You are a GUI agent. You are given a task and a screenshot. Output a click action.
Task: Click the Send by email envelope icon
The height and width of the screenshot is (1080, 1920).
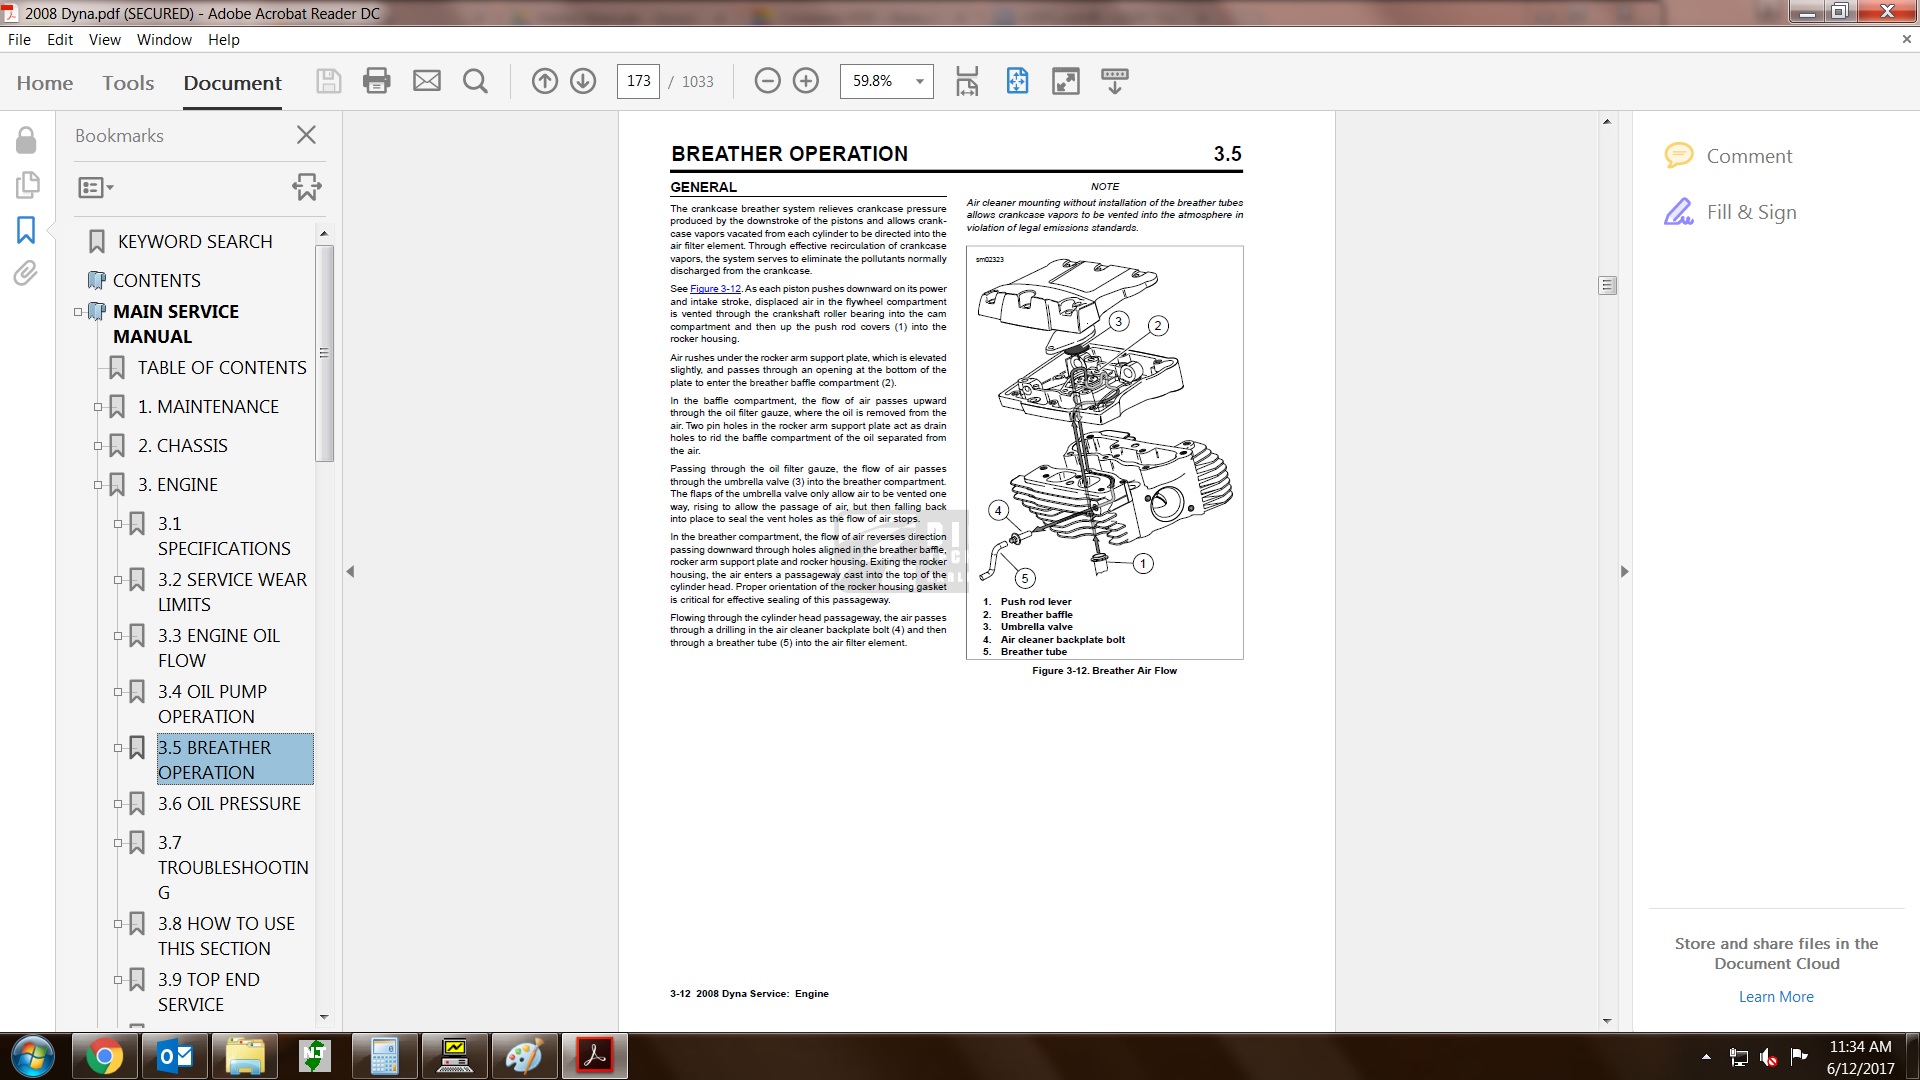coord(427,81)
